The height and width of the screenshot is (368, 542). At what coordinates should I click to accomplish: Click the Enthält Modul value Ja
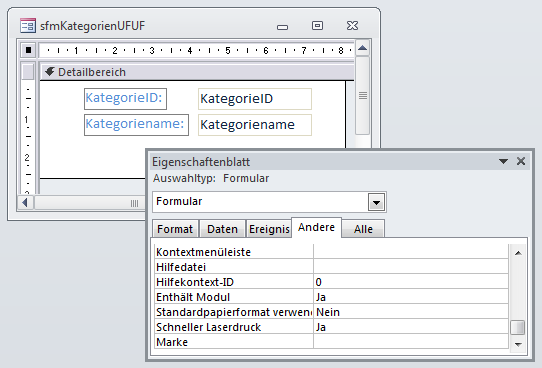(x=411, y=297)
